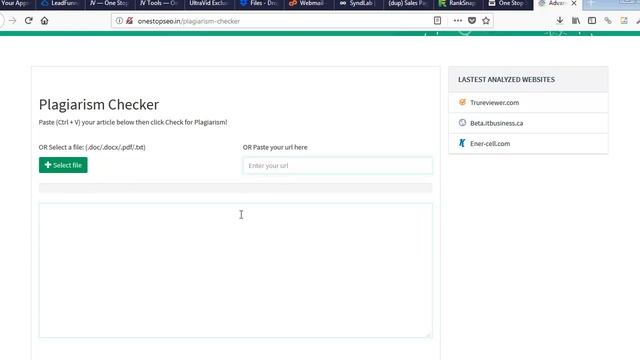640x360 pixels.
Task: Switch to the UltraVid Exclusive tab
Action: tap(209, 4)
